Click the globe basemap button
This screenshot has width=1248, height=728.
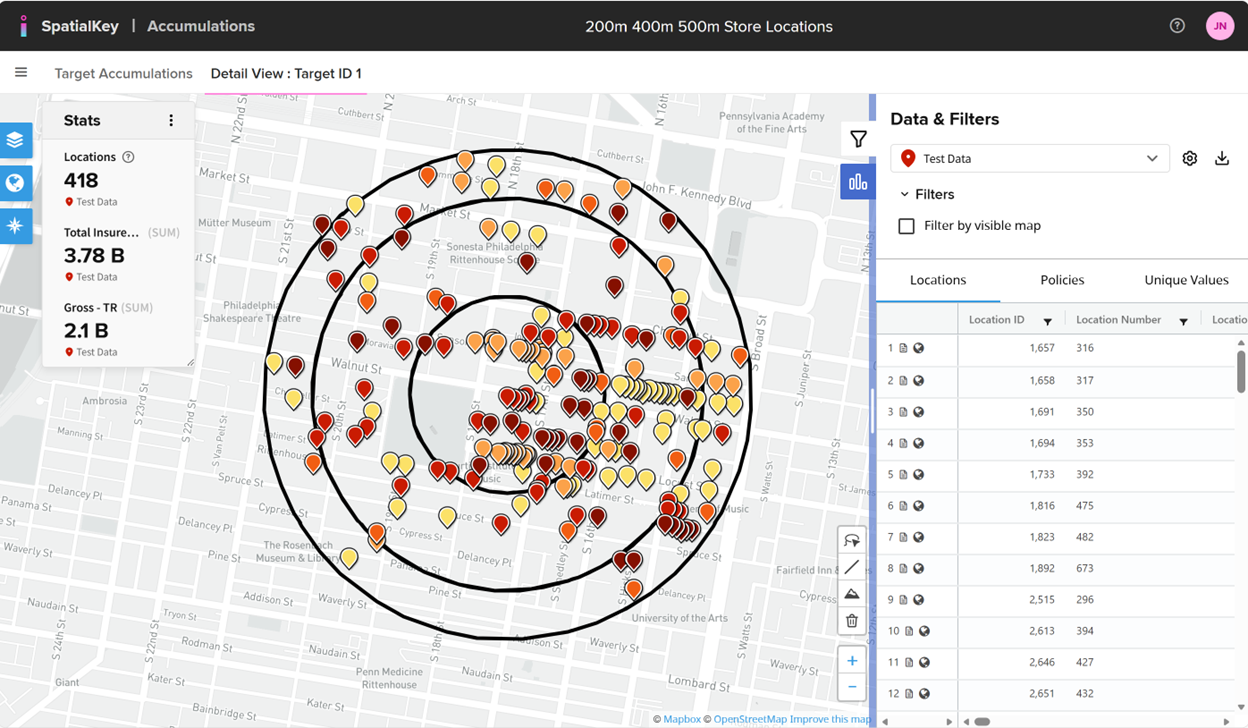[x=15, y=183]
